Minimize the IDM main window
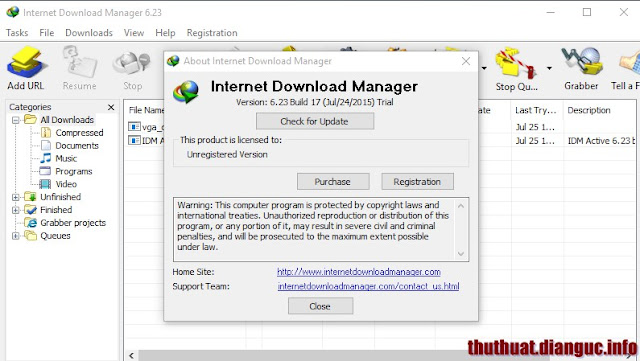640x361 pixels. click(x=551, y=12)
